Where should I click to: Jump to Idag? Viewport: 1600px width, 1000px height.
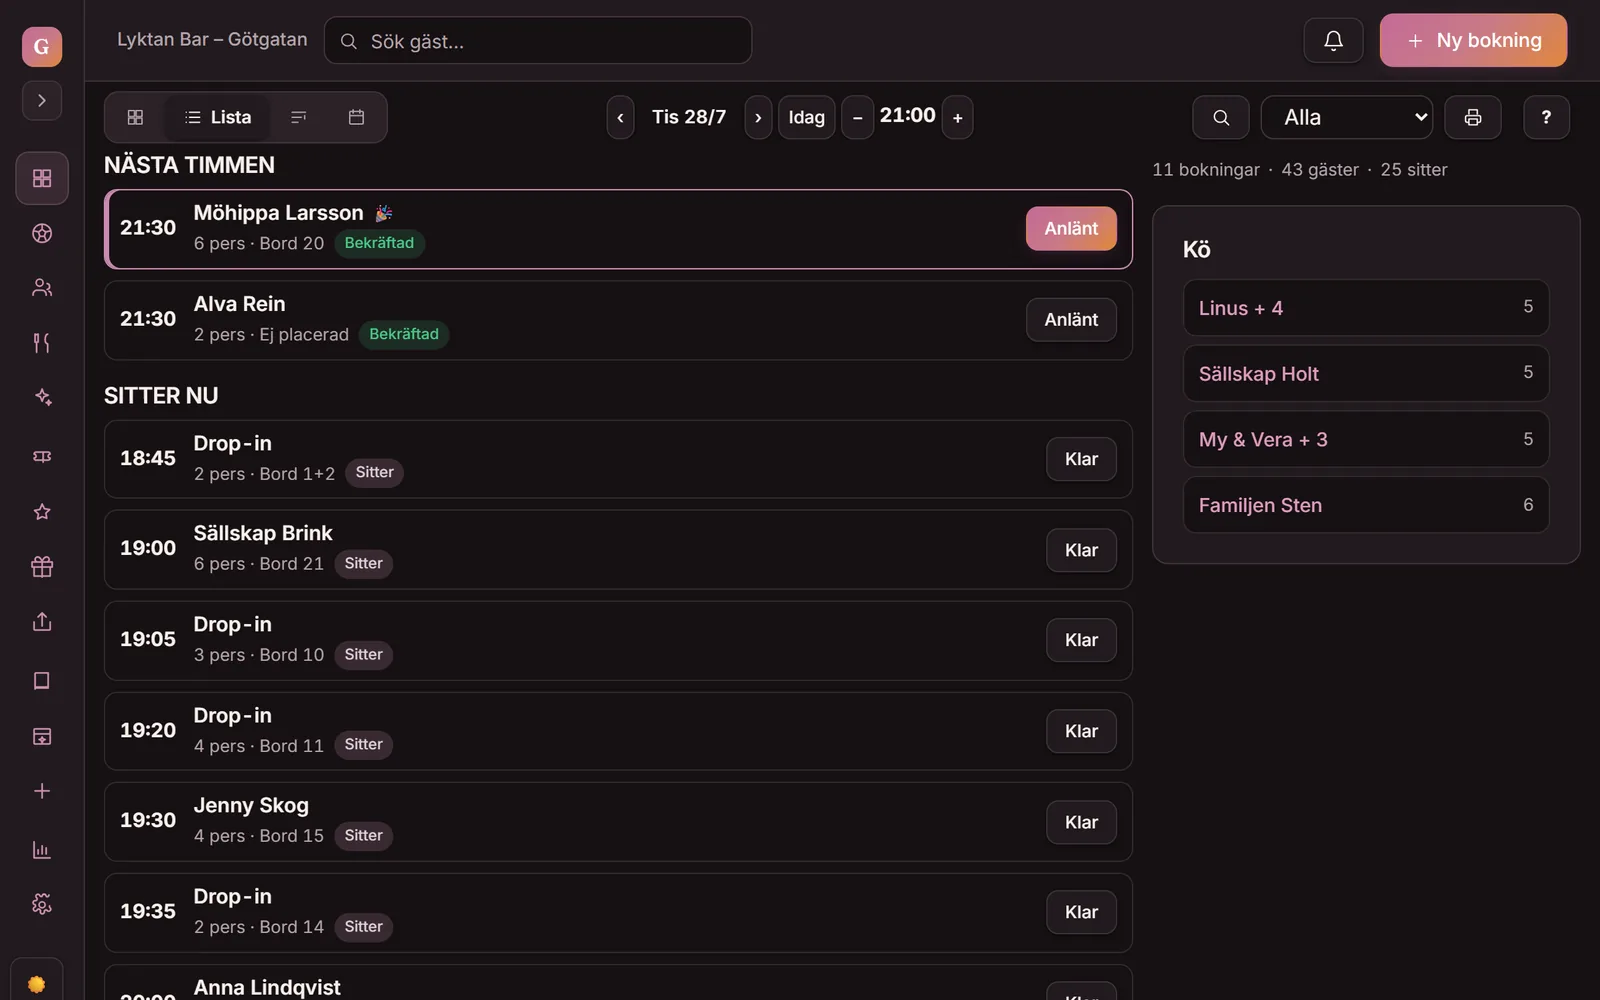(x=807, y=118)
